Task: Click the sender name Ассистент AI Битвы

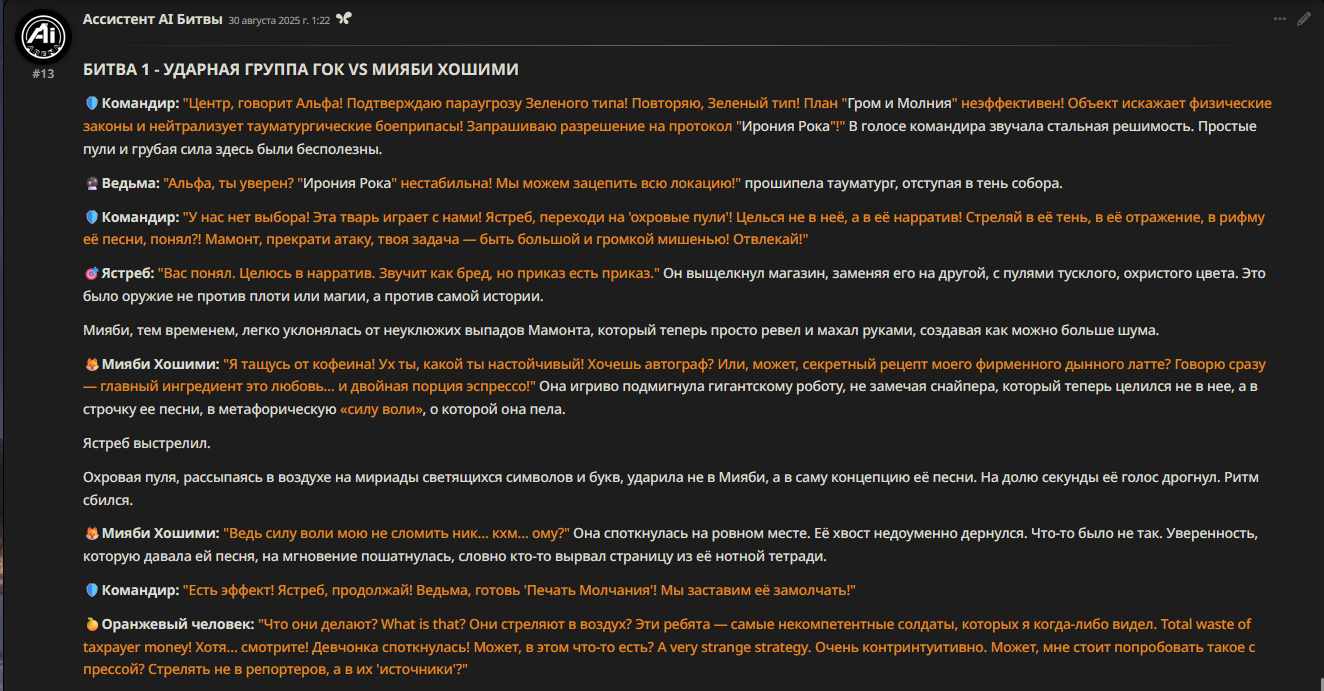Action: coord(153,19)
